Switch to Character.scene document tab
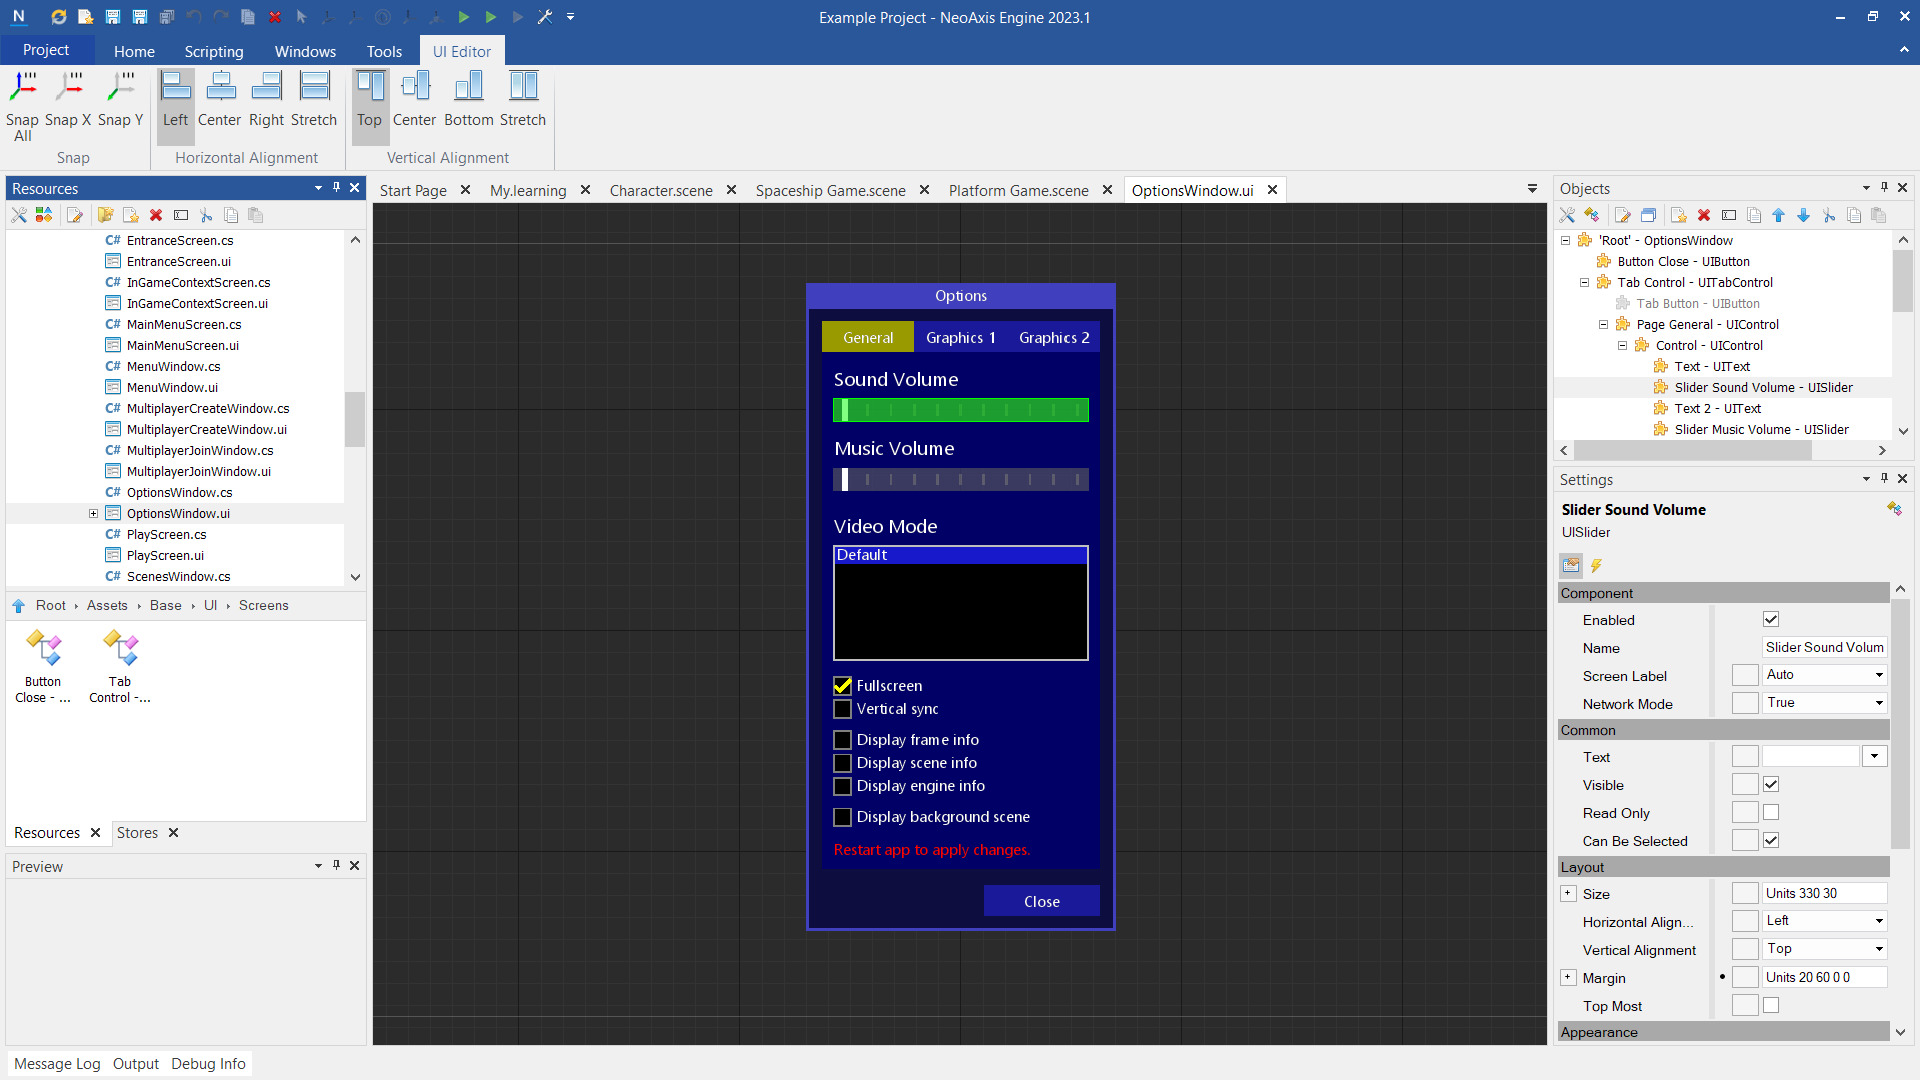 tap(661, 190)
